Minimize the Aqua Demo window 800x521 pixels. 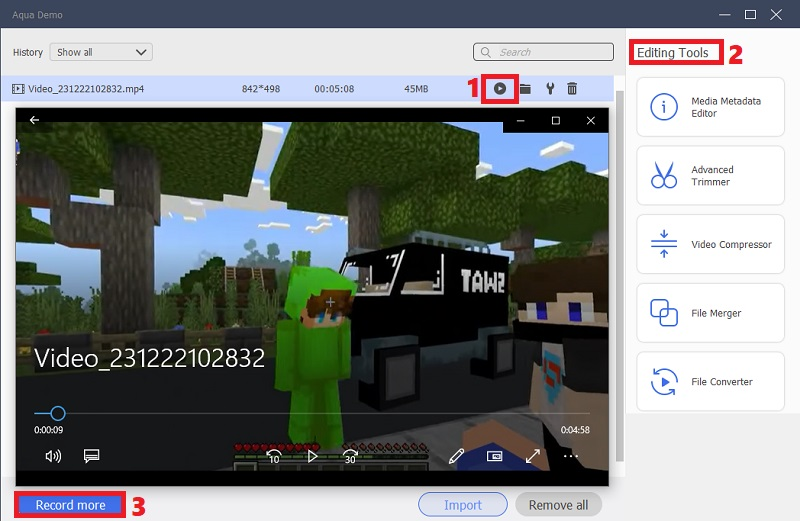tap(724, 14)
